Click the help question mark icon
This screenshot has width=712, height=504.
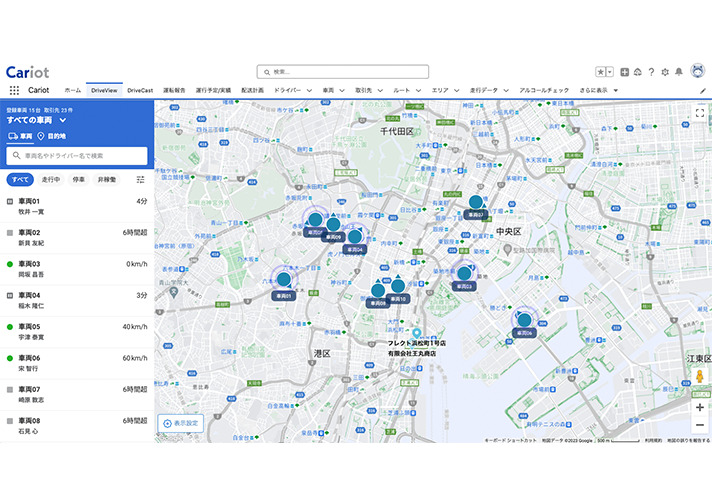point(651,72)
